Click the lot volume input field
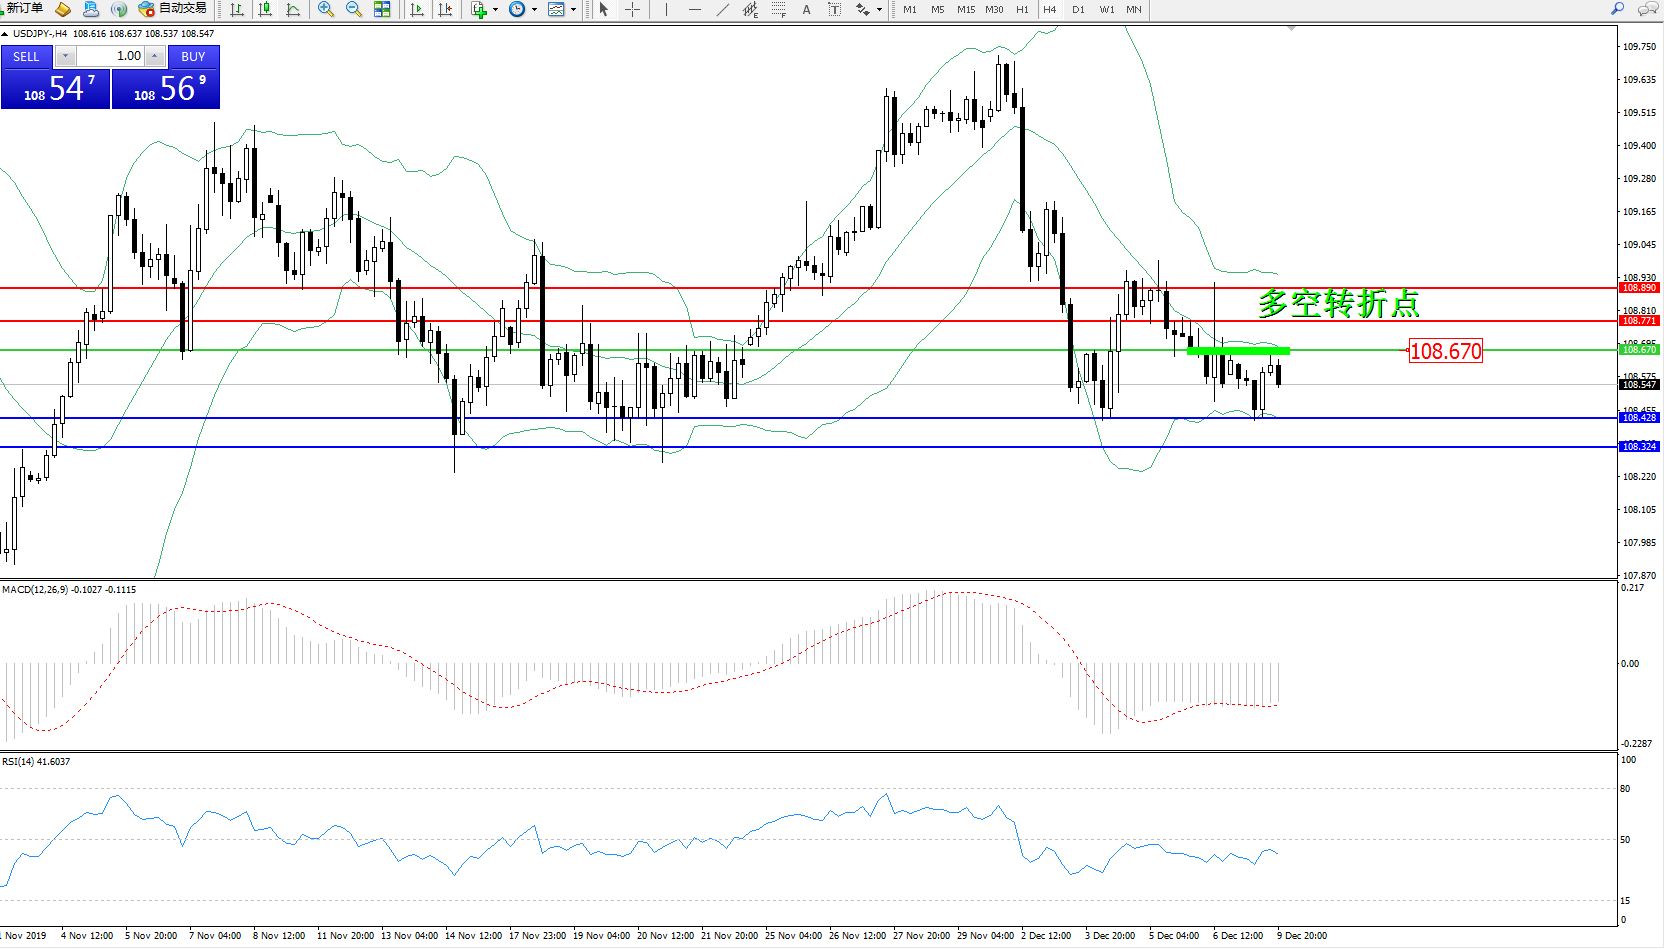The height and width of the screenshot is (949, 1664). pos(111,56)
